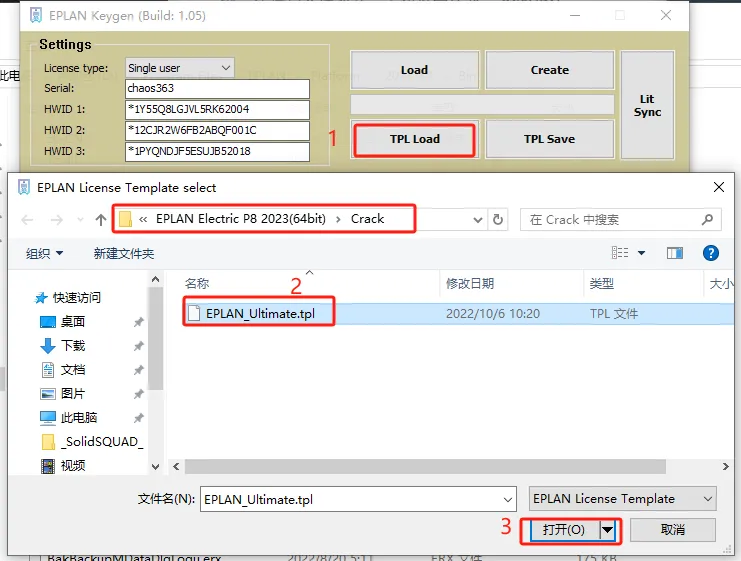Click the Crack breadcrumb segment

pos(367,219)
